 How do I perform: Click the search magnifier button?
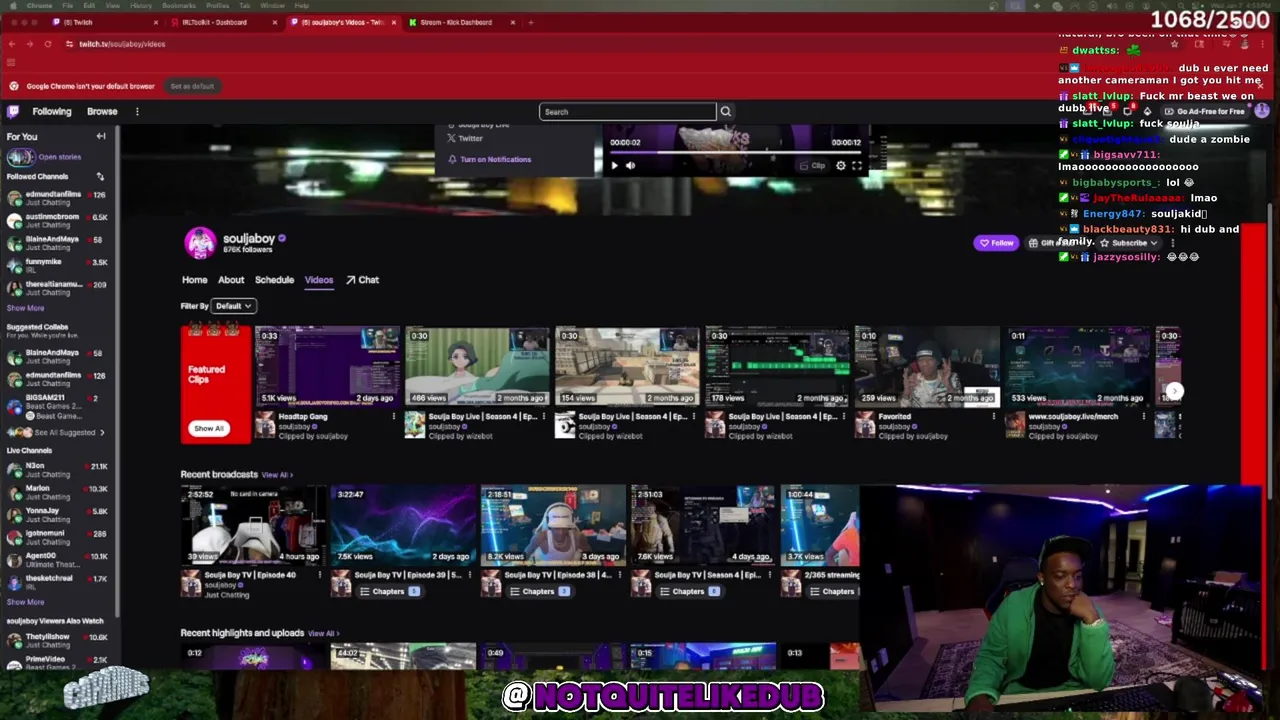pos(726,112)
